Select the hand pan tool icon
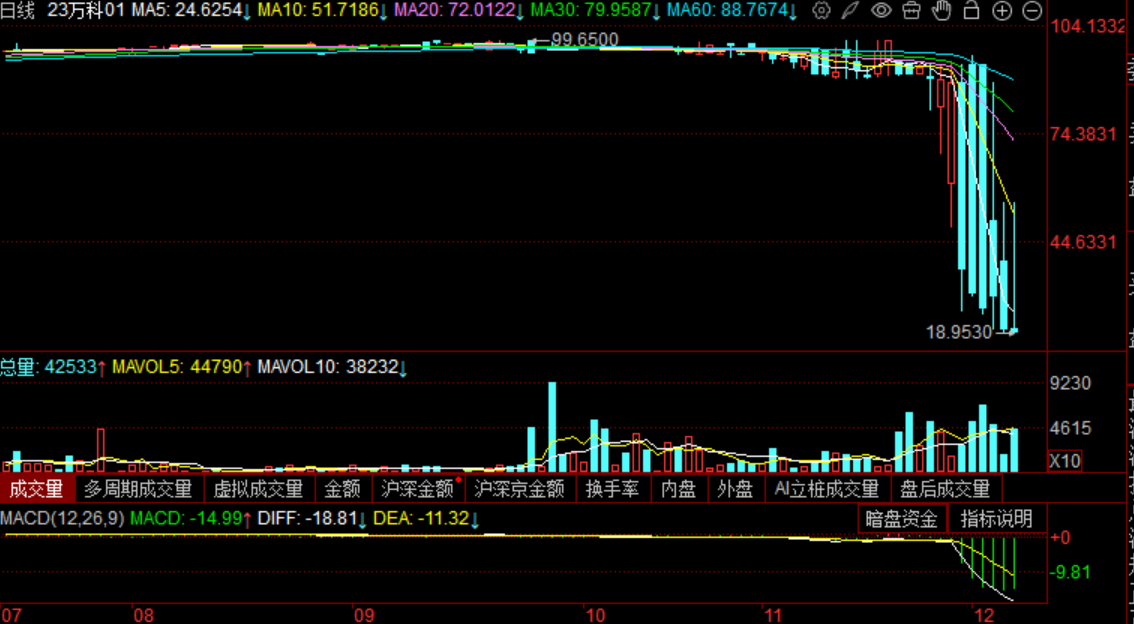Image resolution: width=1134 pixels, height=624 pixels. pyautogui.click(x=941, y=10)
